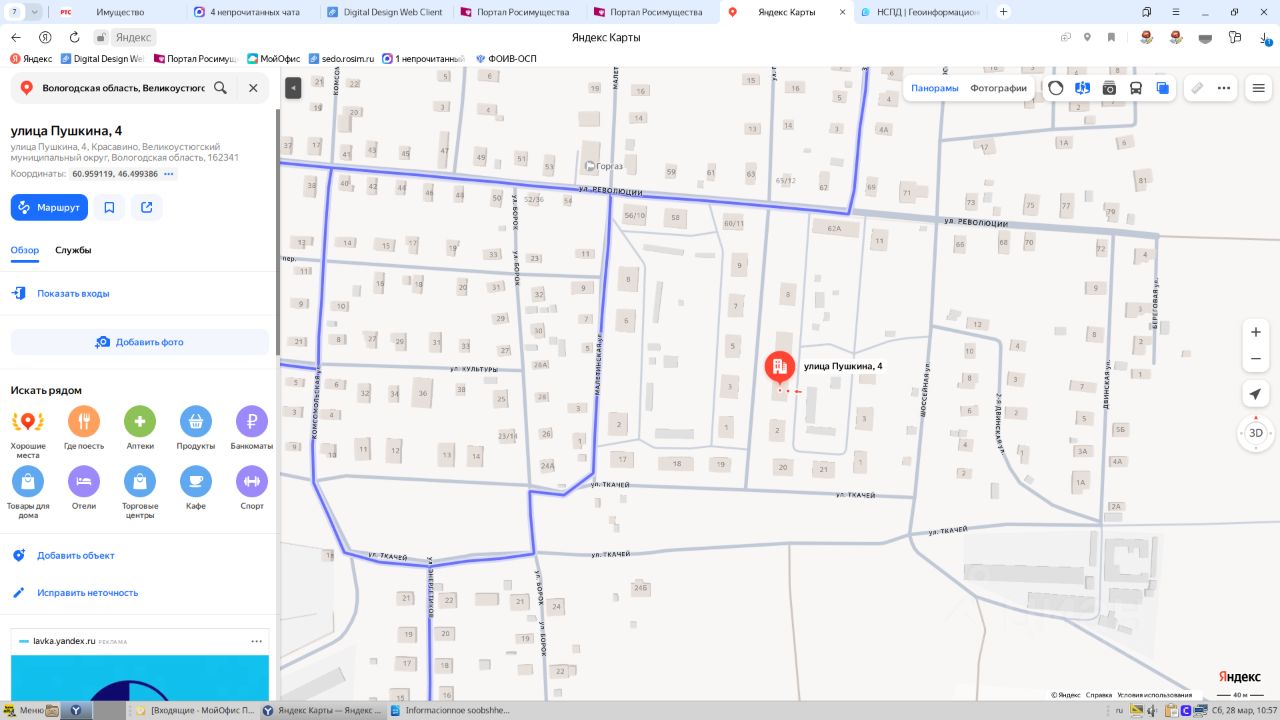Click Добавить объект link
Image resolution: width=1280 pixels, height=720 pixels.
pos(76,556)
